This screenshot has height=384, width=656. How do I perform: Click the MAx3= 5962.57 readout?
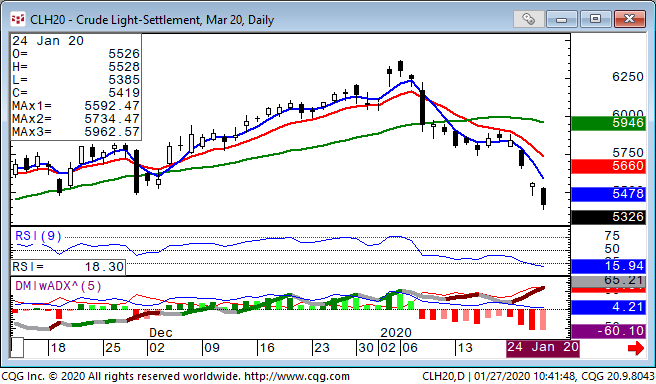[x=75, y=132]
